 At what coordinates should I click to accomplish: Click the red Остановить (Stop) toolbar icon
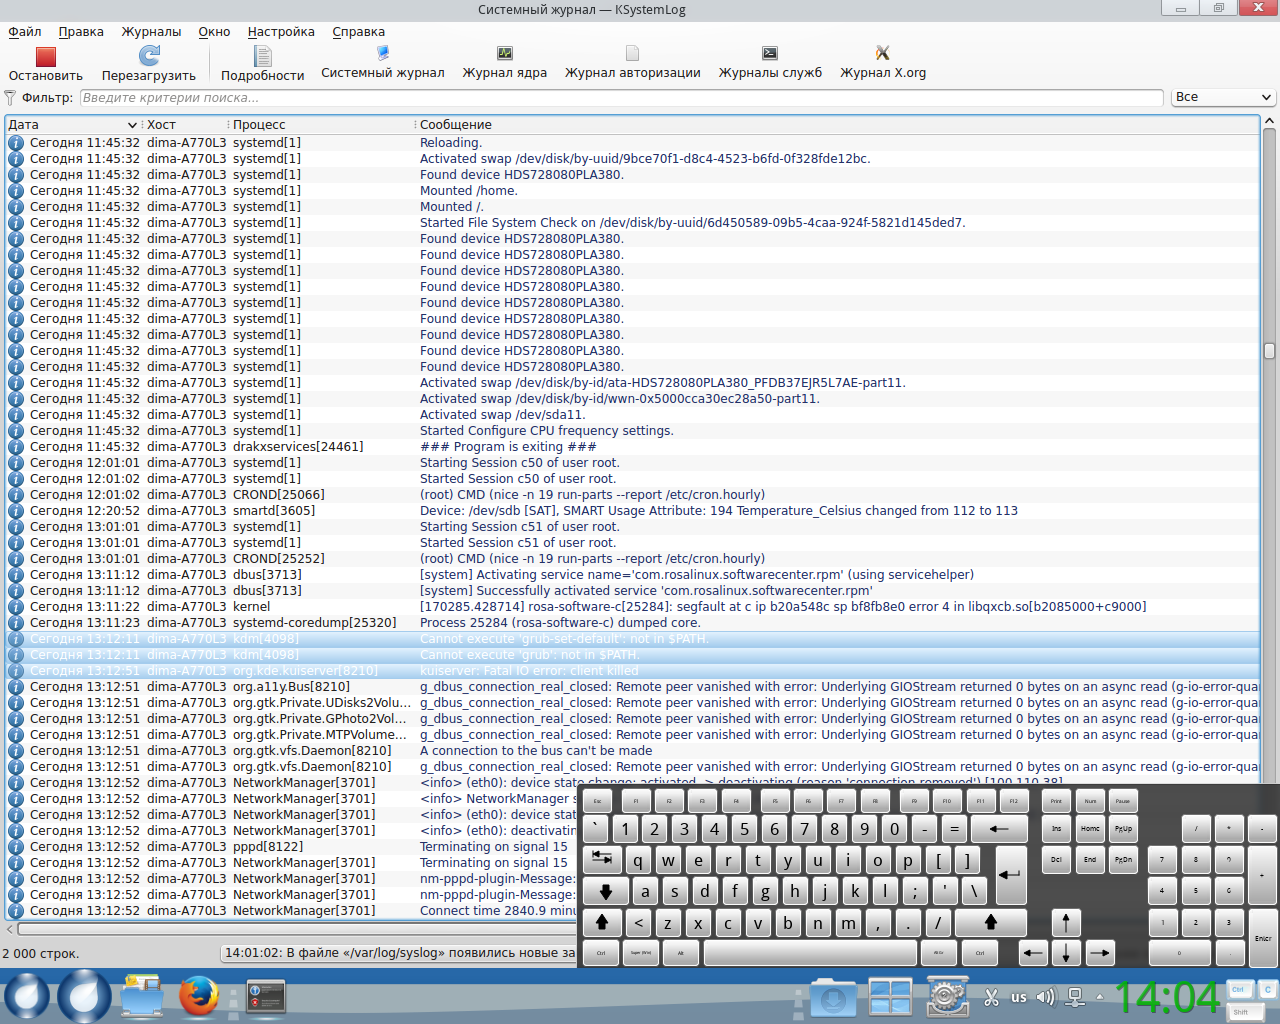pyautogui.click(x=45, y=57)
